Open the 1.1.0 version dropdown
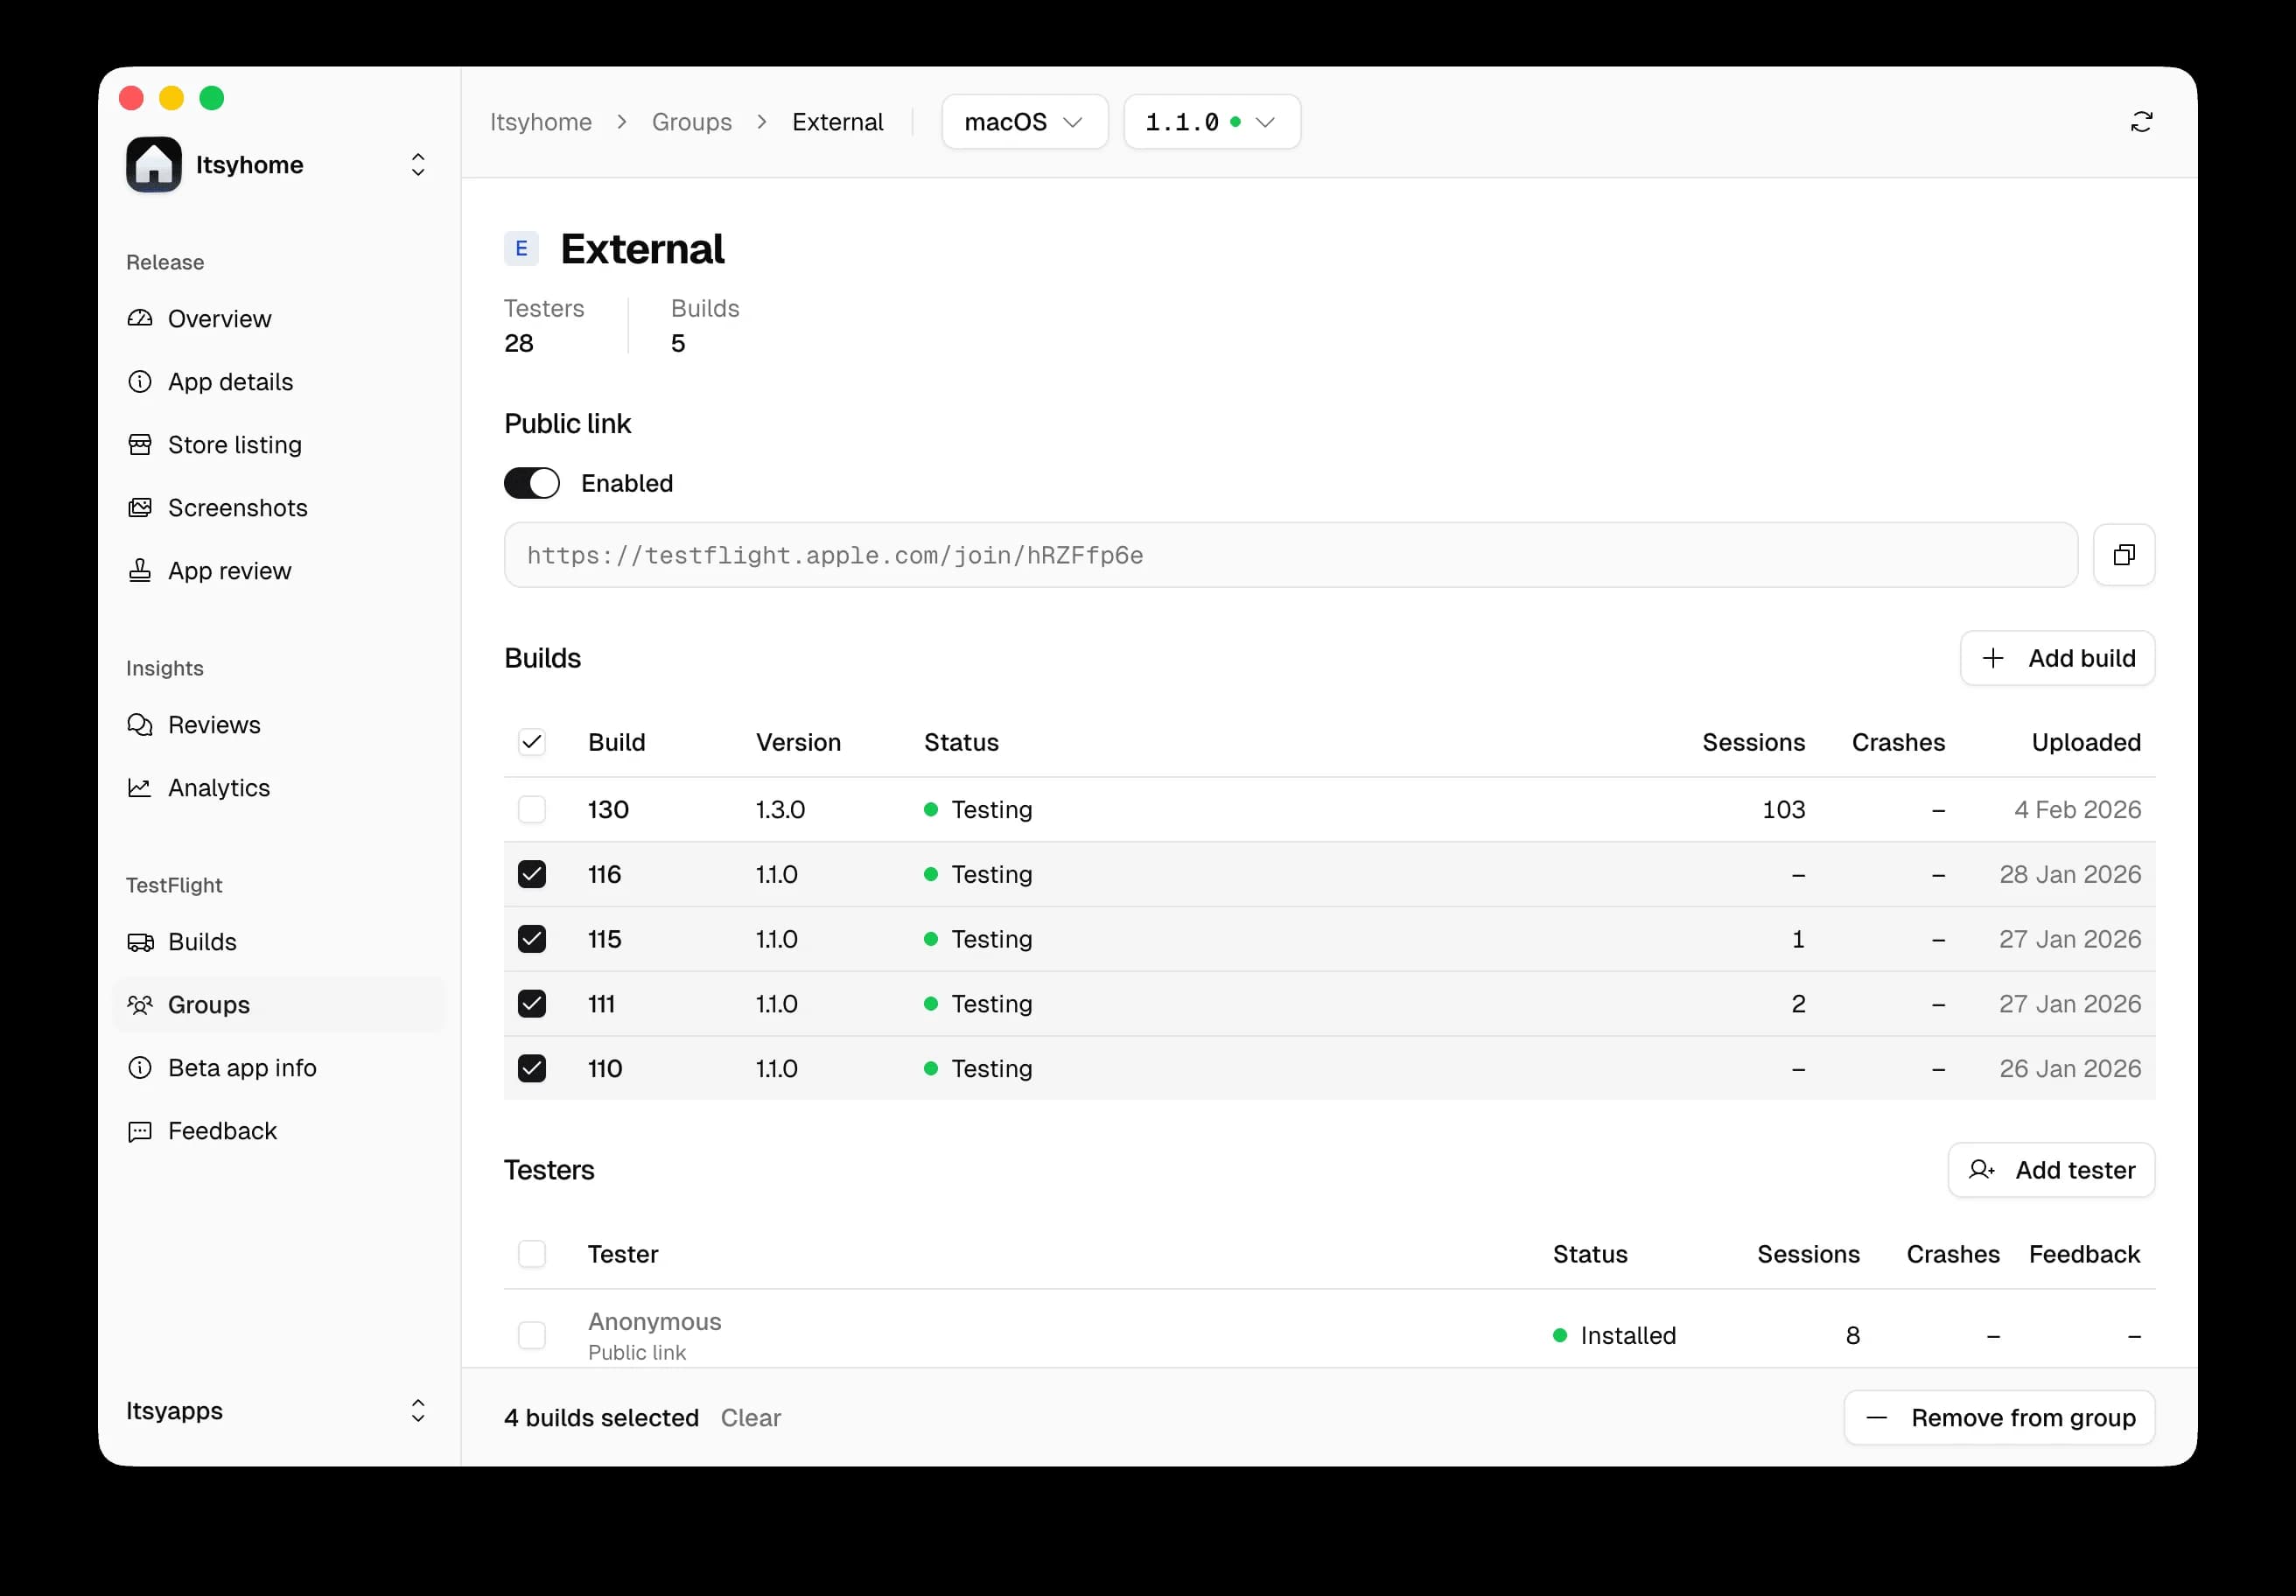This screenshot has width=2296, height=1596. pos(1210,121)
